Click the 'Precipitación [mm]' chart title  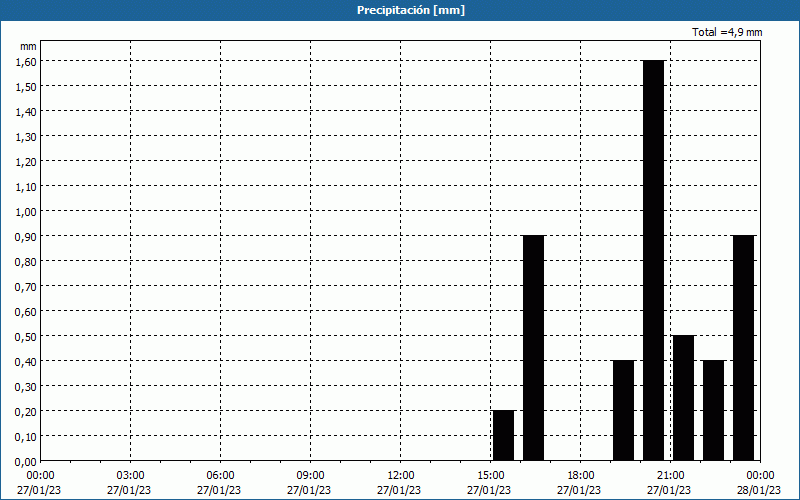tap(411, 10)
